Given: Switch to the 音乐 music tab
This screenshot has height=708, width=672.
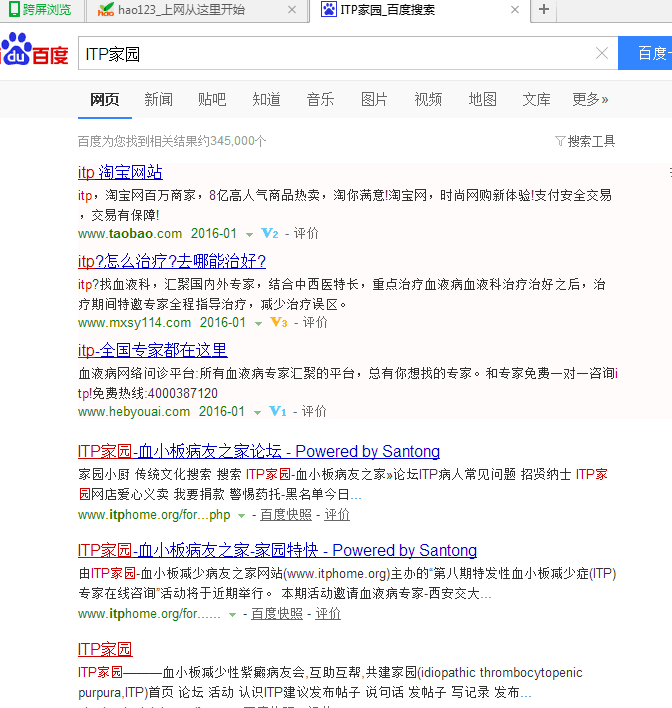Looking at the screenshot, I should [x=320, y=99].
